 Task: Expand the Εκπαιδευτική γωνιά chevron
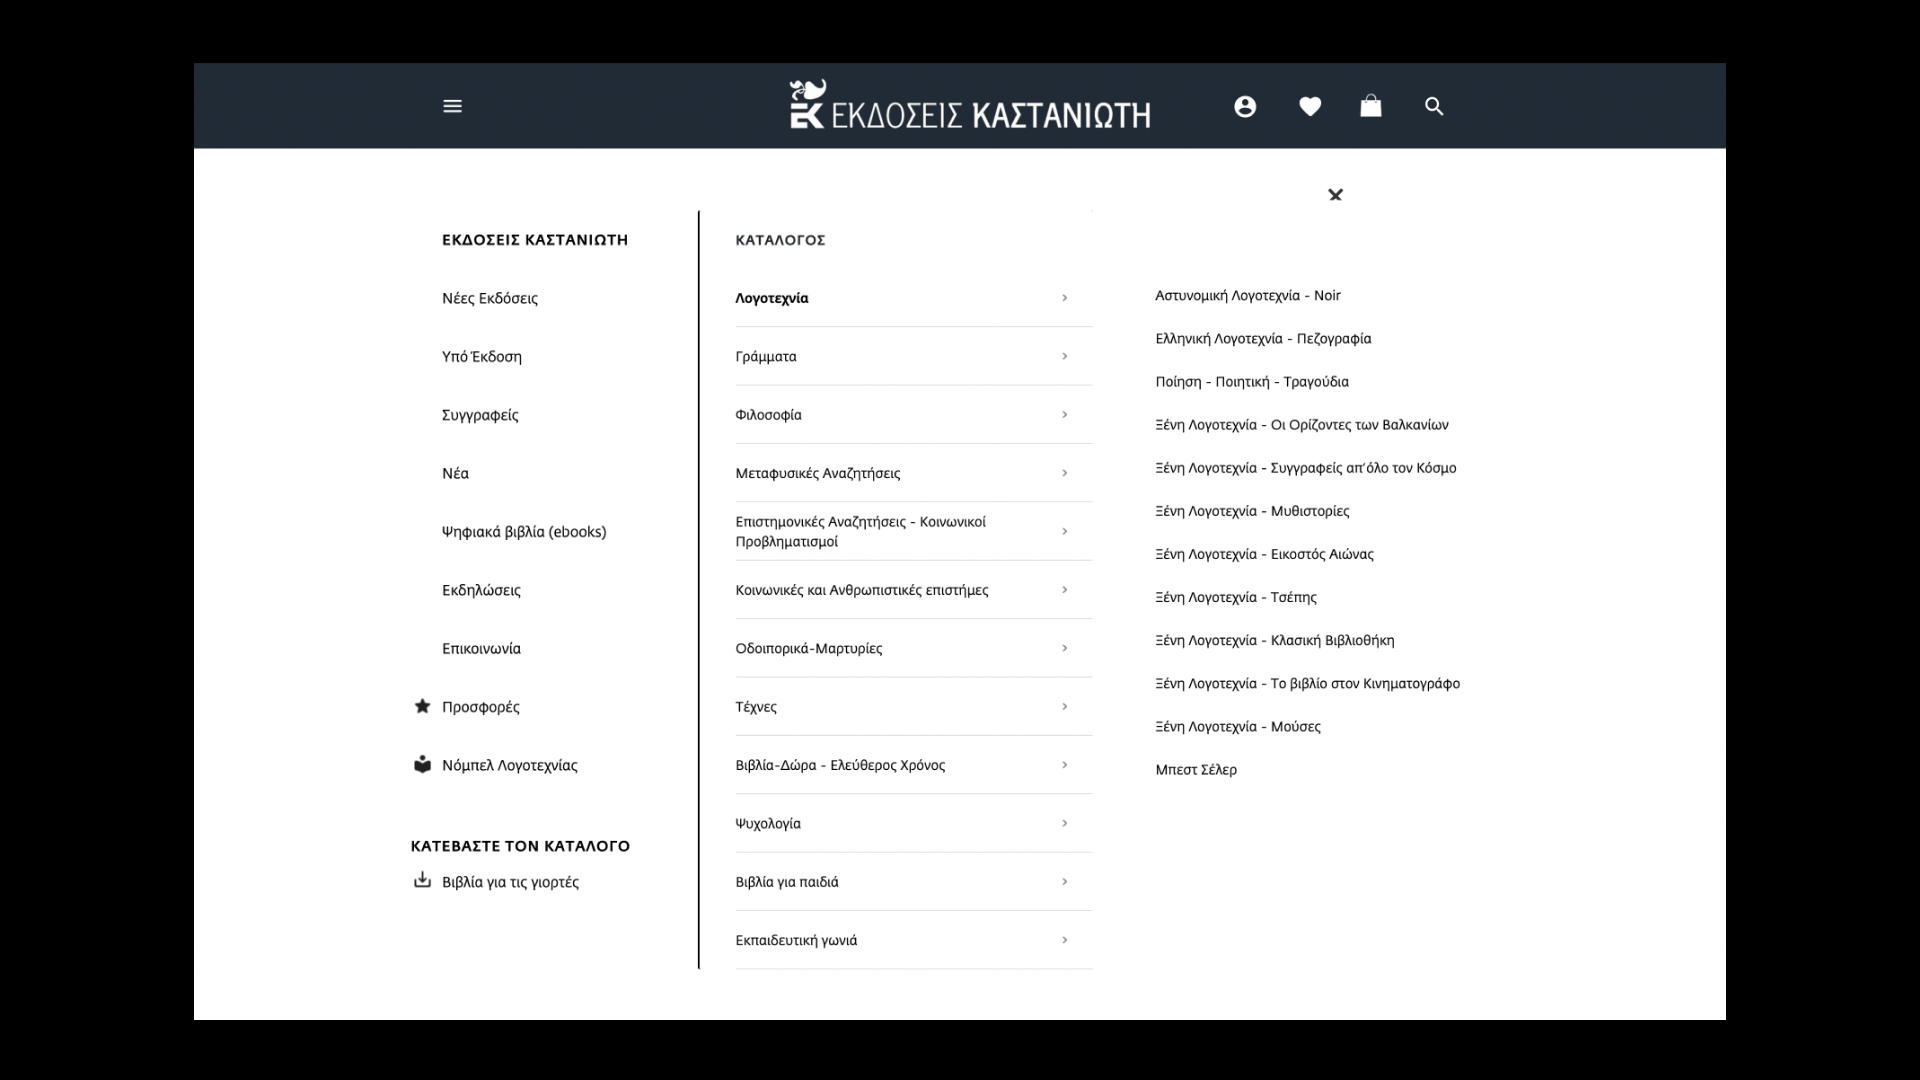coord(1064,940)
